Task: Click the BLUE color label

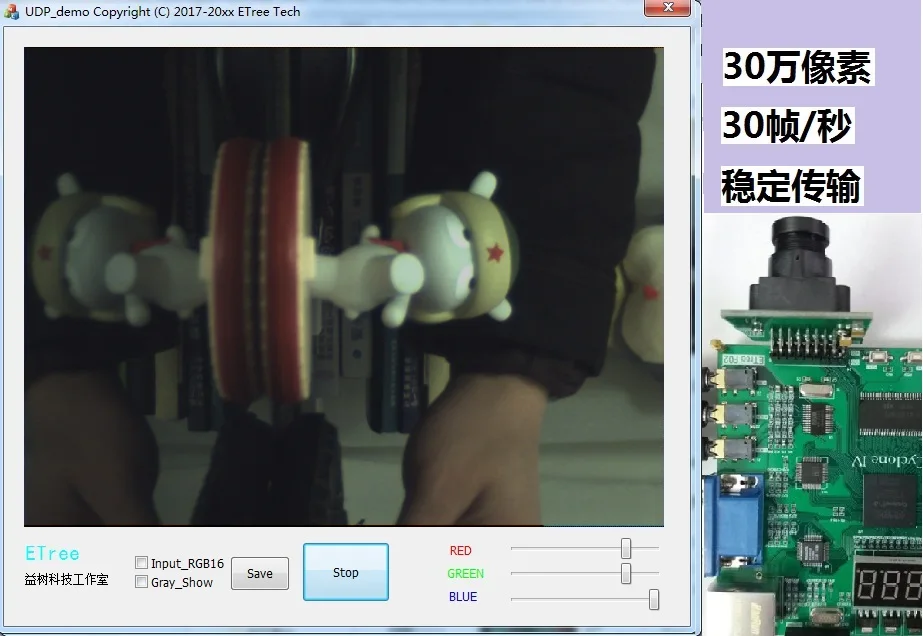Action: tap(463, 597)
